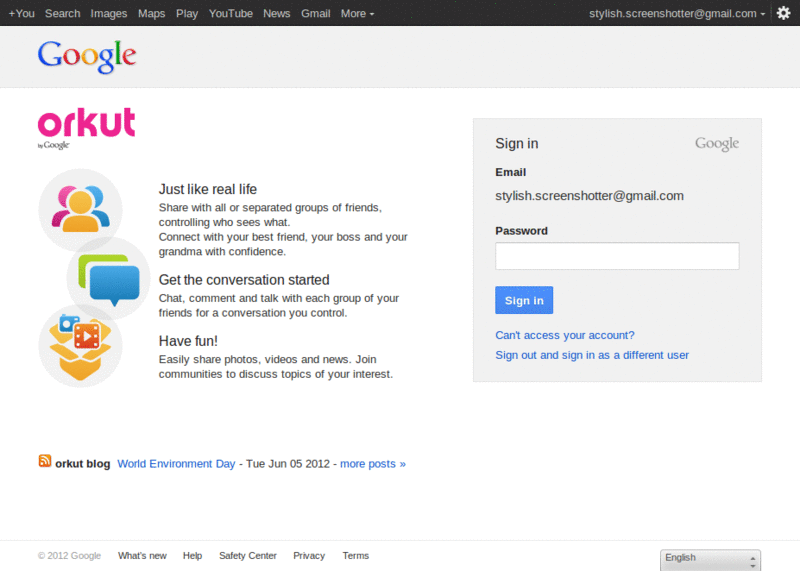This screenshot has width=800, height=571.
Task: Open Play in the top bar
Action: (x=187, y=14)
